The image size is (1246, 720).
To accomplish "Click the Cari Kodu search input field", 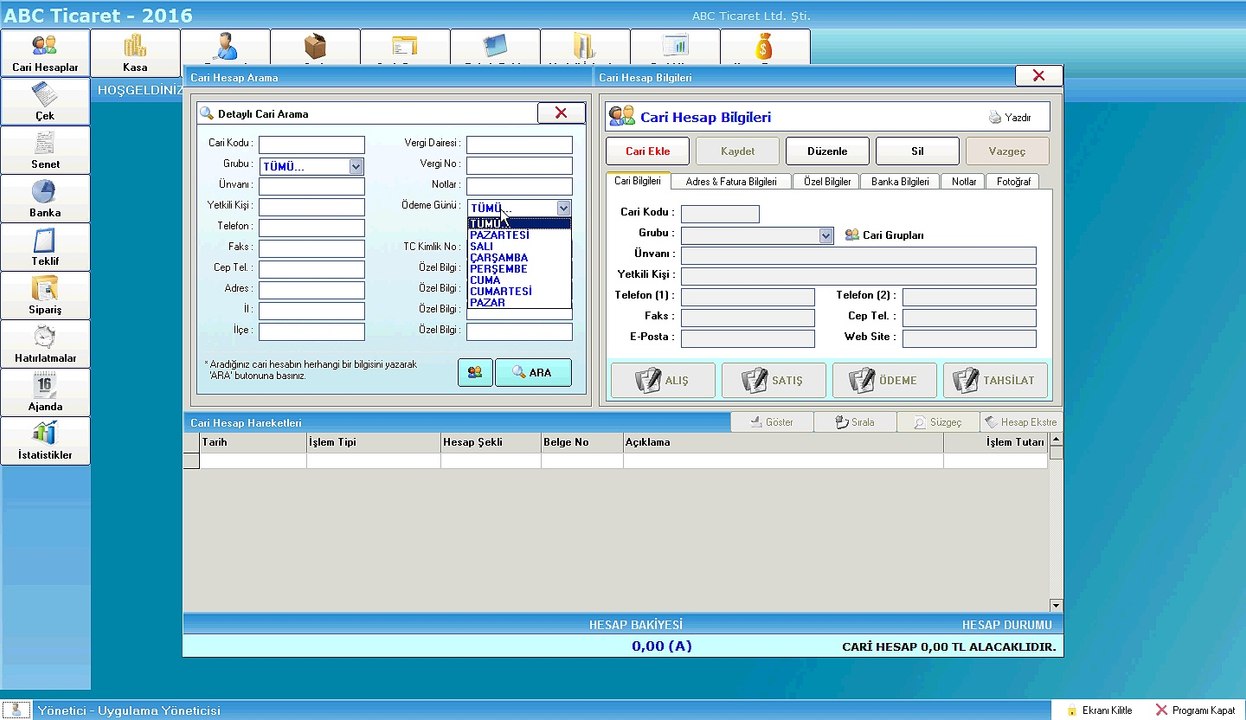I will point(312,145).
